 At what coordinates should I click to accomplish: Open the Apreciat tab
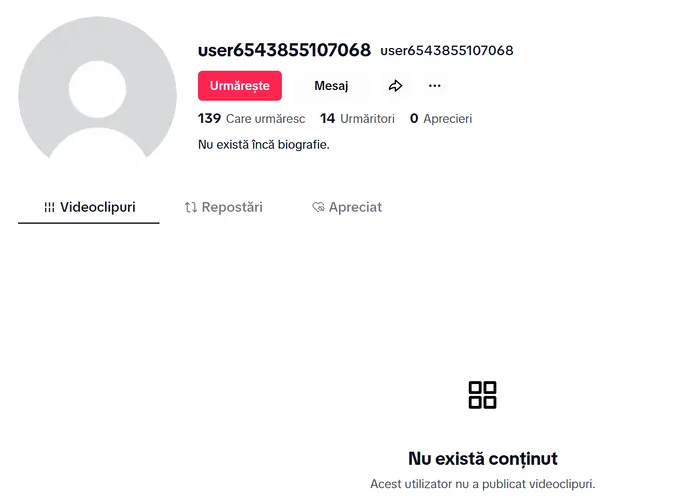(347, 208)
